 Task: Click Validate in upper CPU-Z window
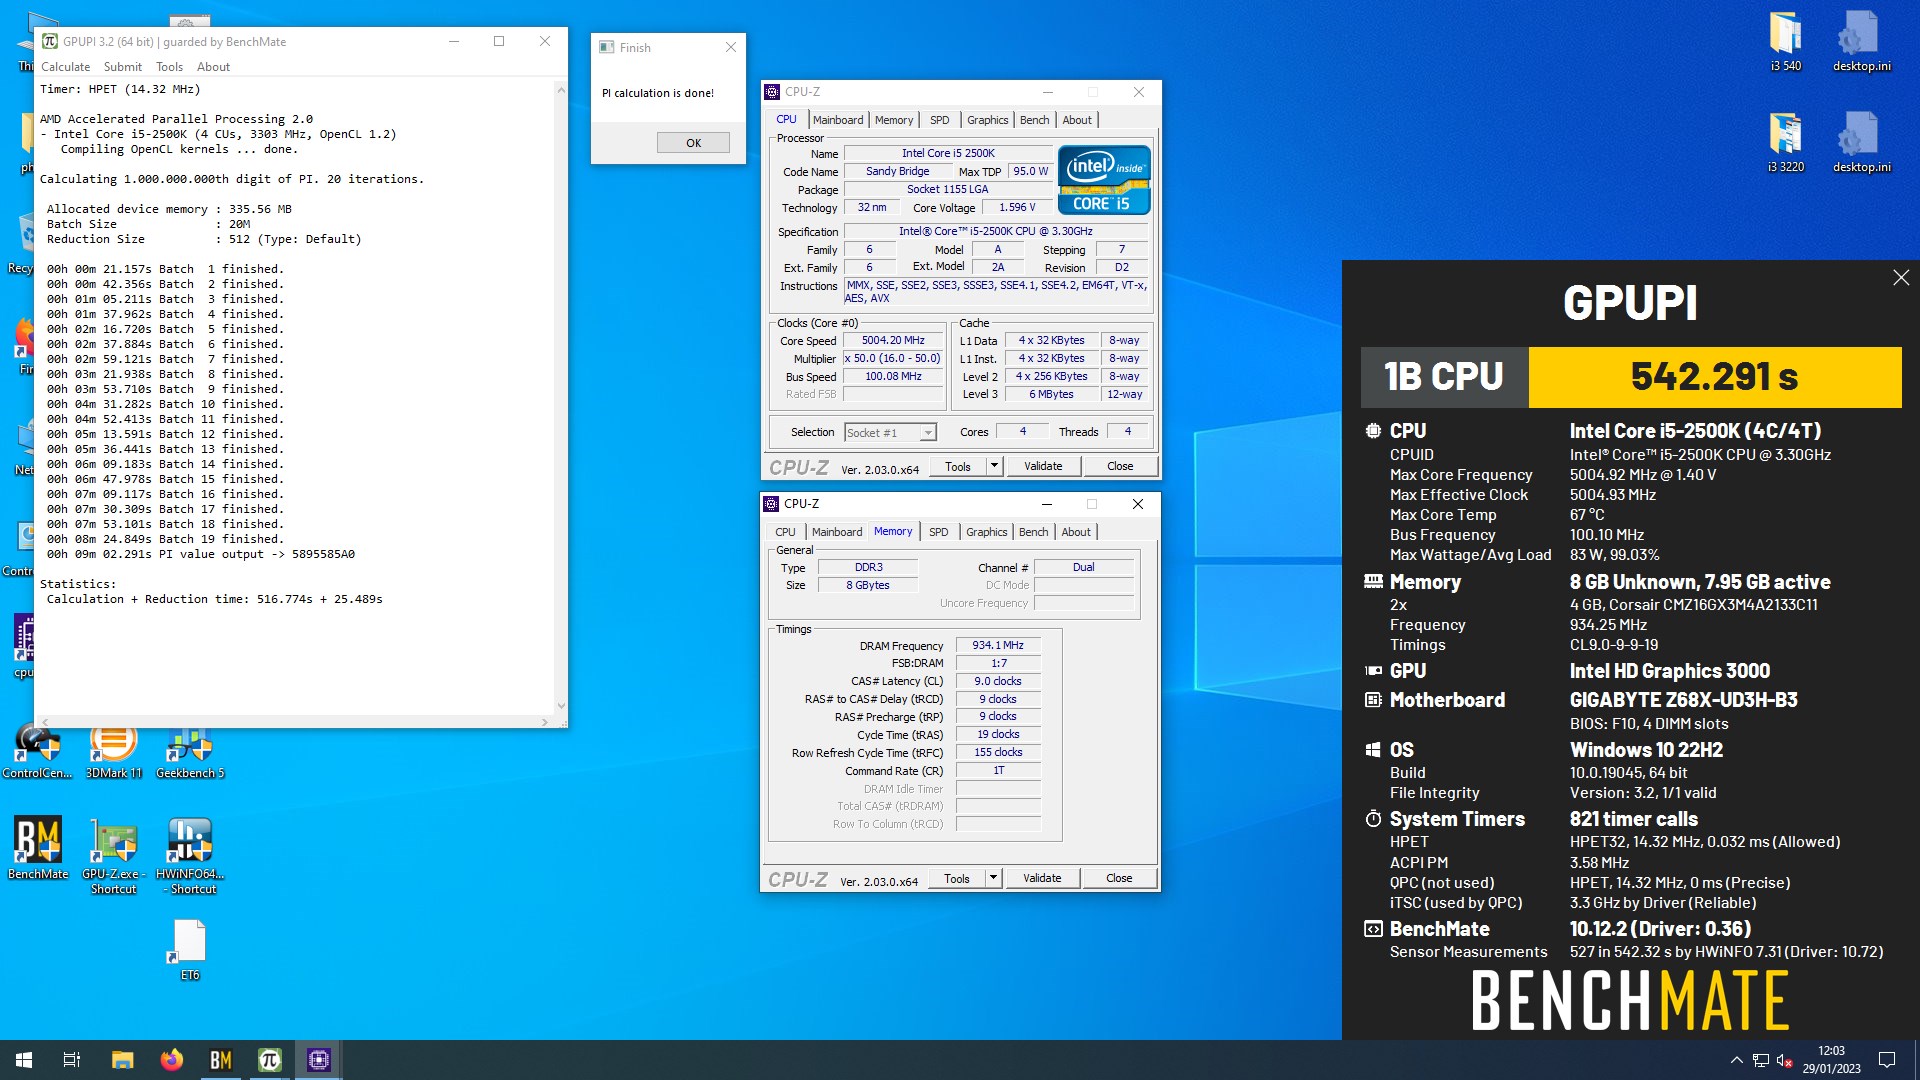coord(1043,466)
